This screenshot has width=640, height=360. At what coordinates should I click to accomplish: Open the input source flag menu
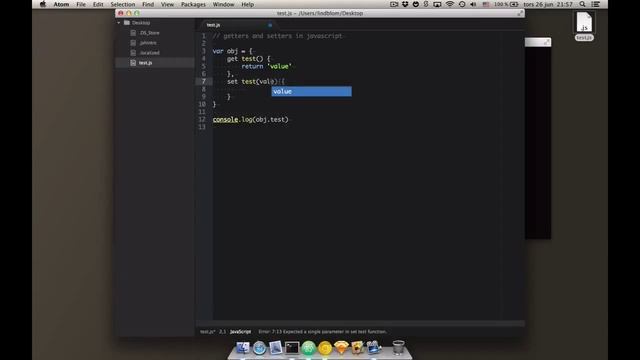coord(486,4)
